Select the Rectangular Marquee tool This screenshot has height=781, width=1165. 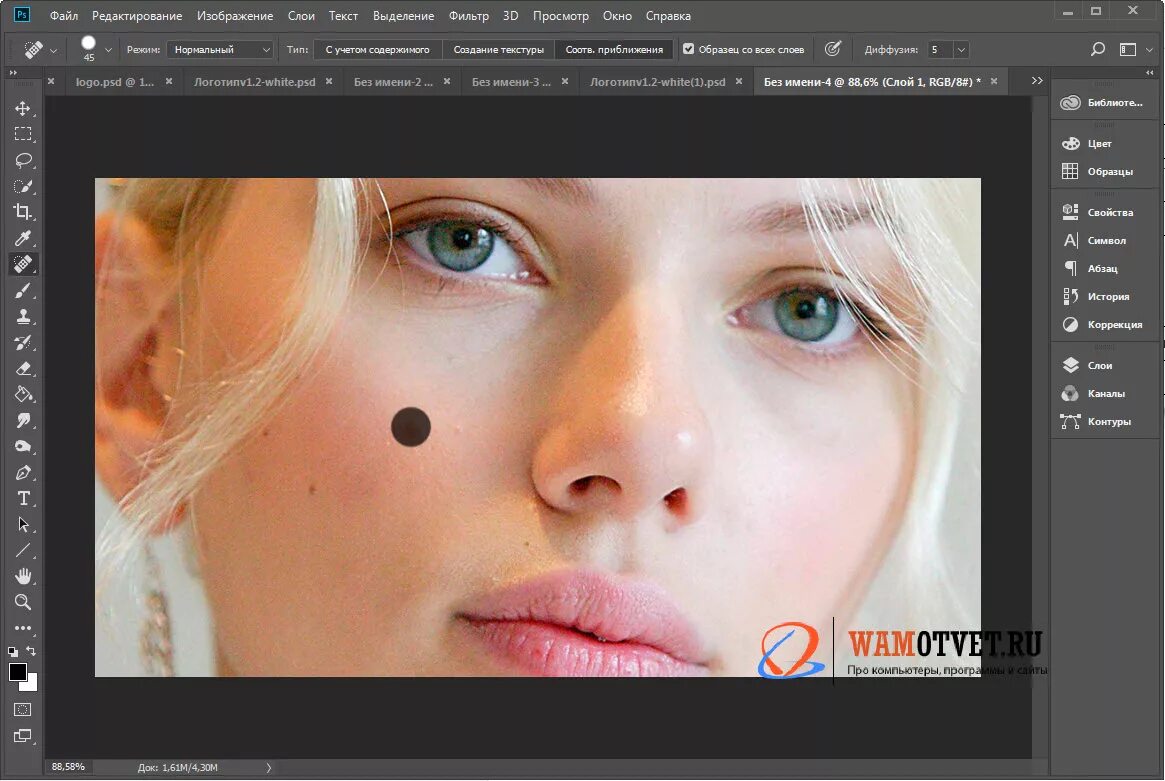[x=23, y=135]
